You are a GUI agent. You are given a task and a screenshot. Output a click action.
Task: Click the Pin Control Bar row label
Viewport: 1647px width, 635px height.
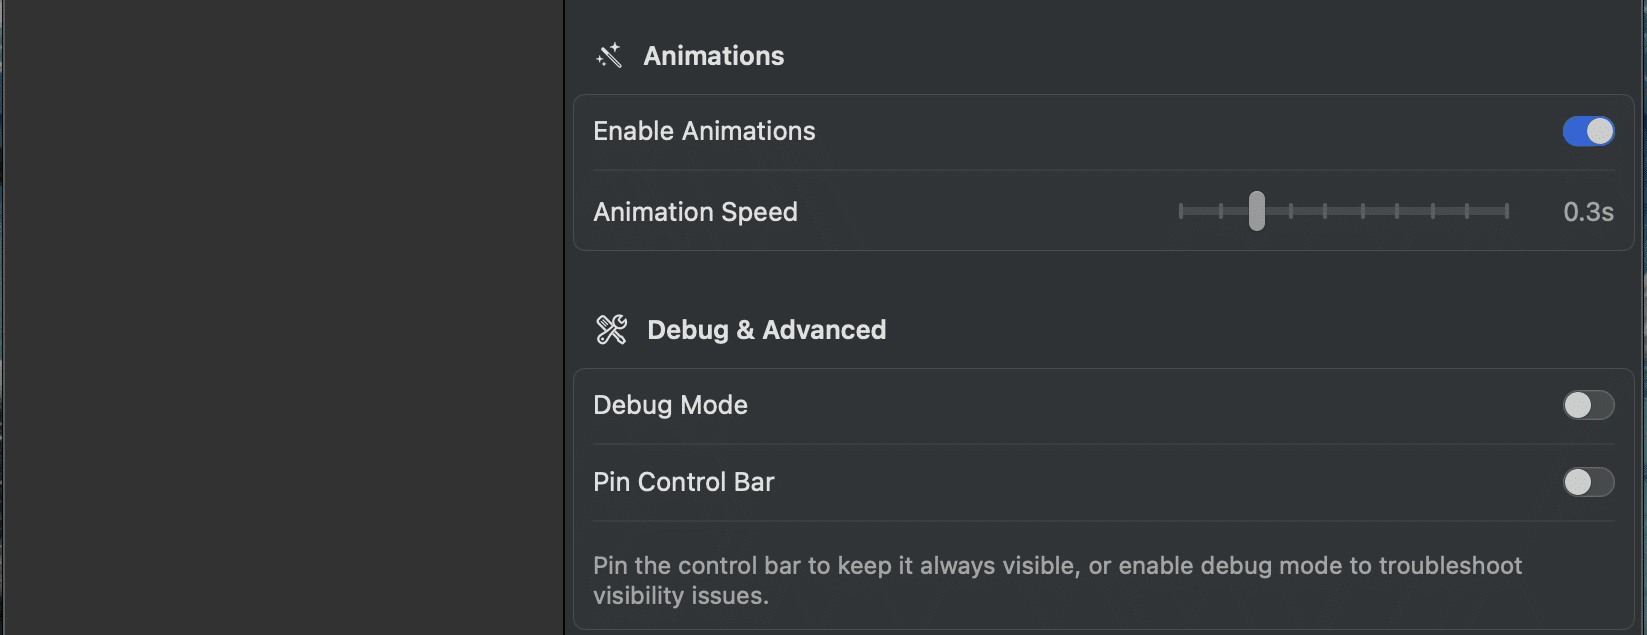(683, 482)
